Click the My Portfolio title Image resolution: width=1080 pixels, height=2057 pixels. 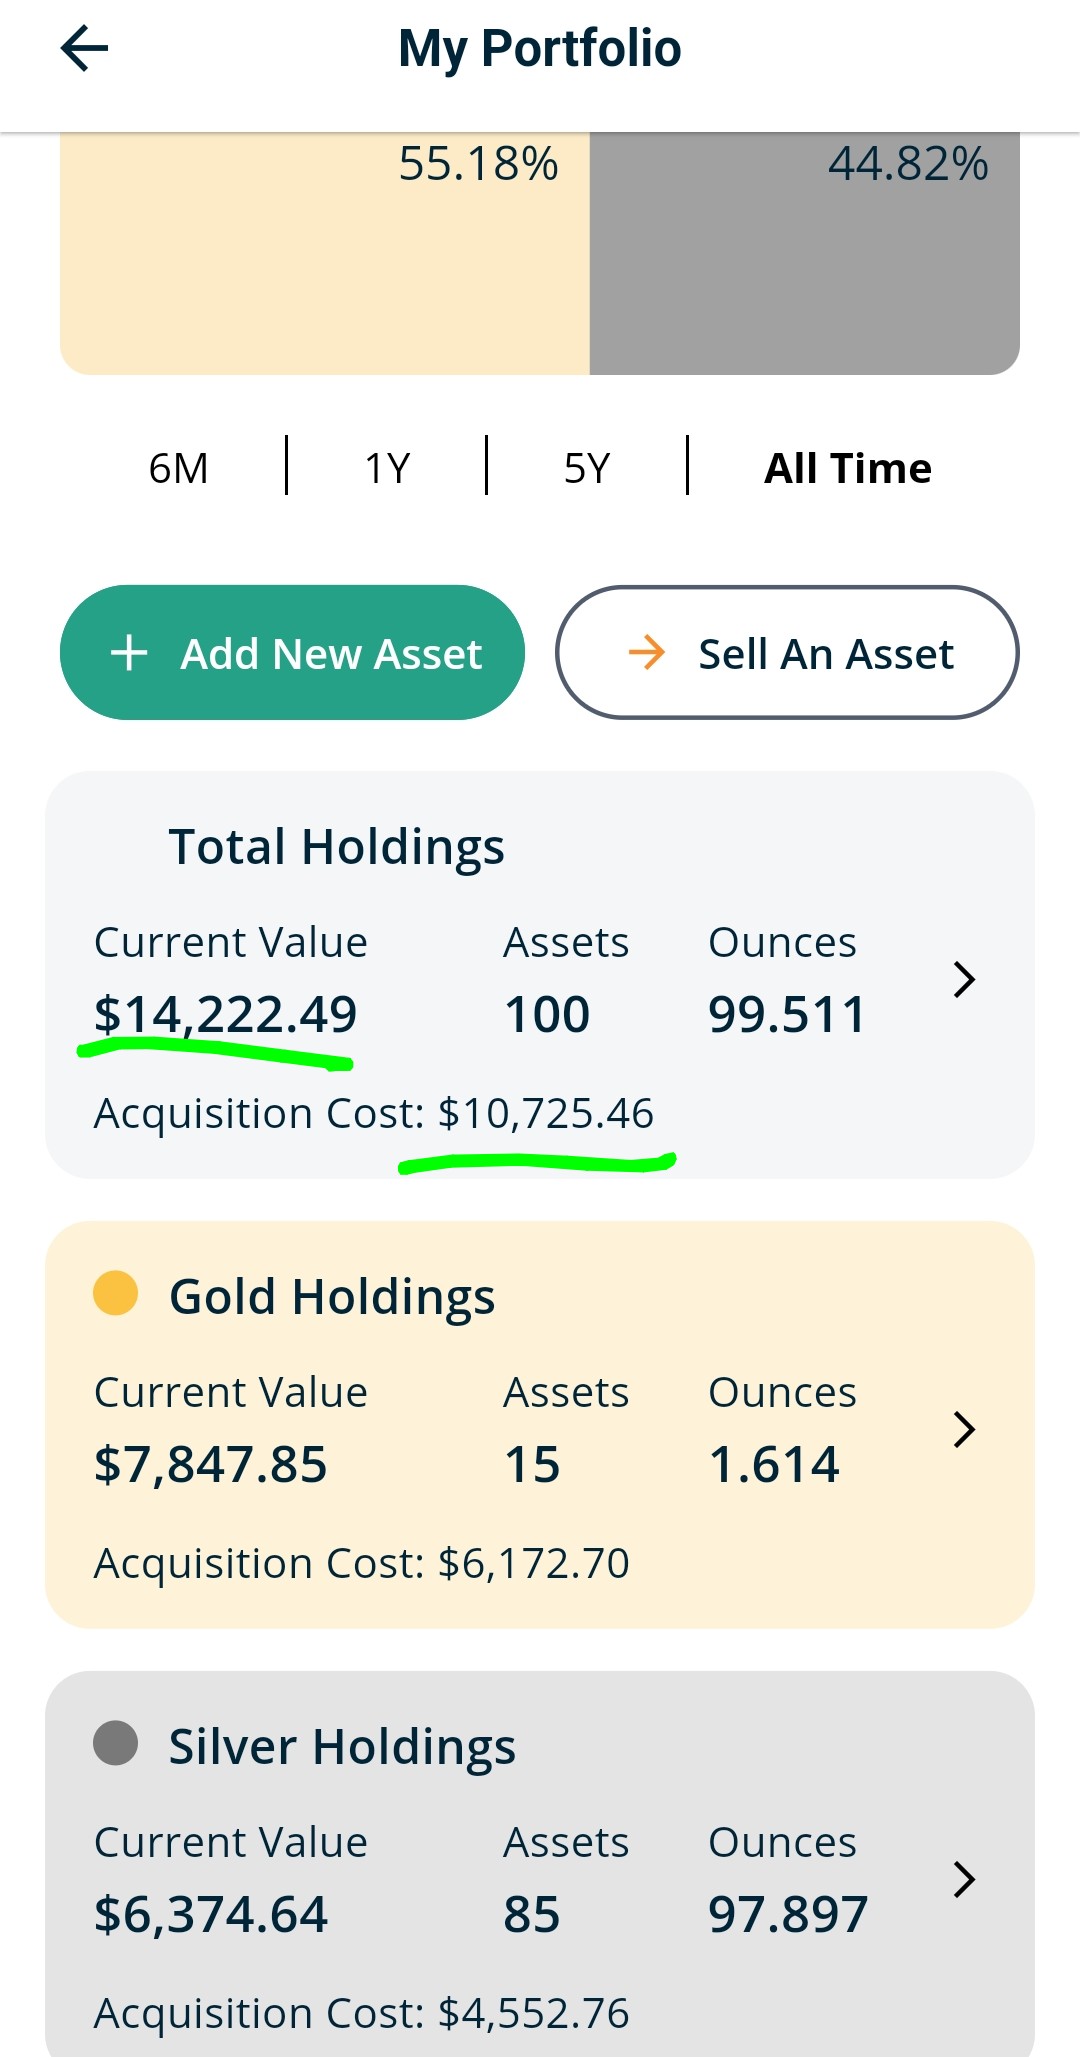(x=540, y=48)
